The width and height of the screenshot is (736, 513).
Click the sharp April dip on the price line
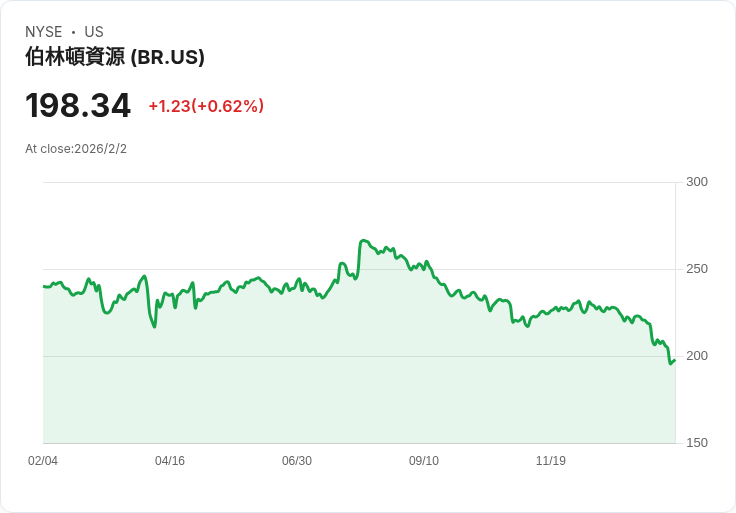[x=154, y=326]
